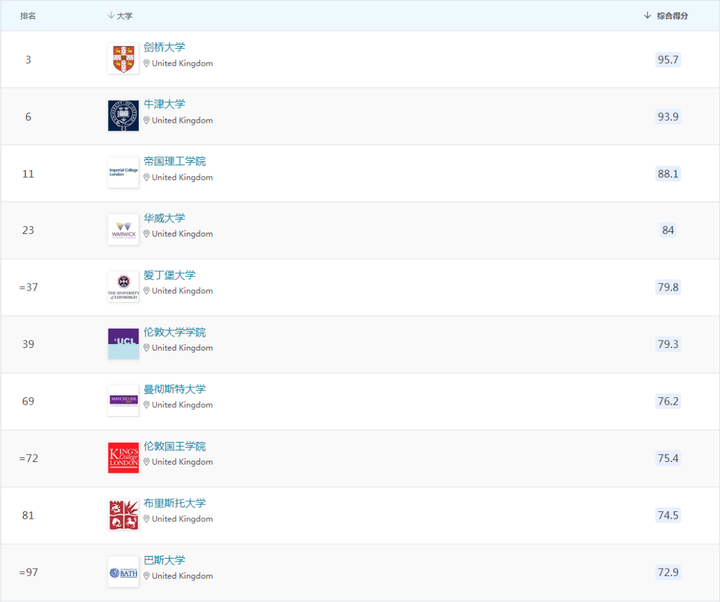Click the 排名 column header

tap(28, 16)
